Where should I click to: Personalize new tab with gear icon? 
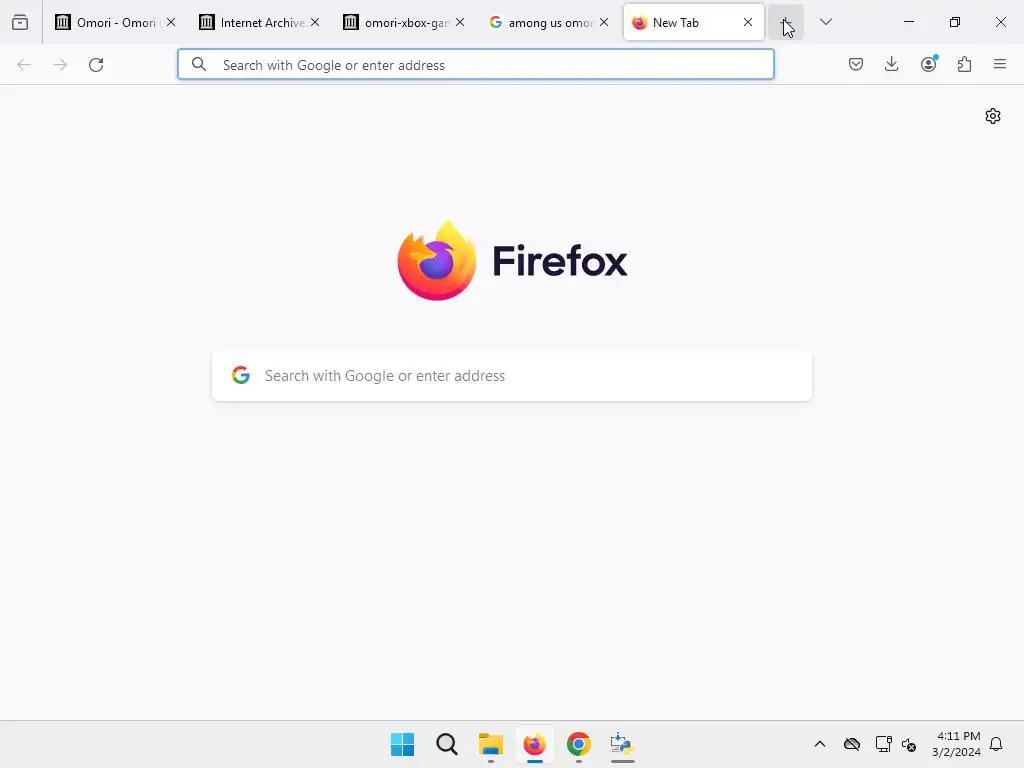click(x=993, y=116)
